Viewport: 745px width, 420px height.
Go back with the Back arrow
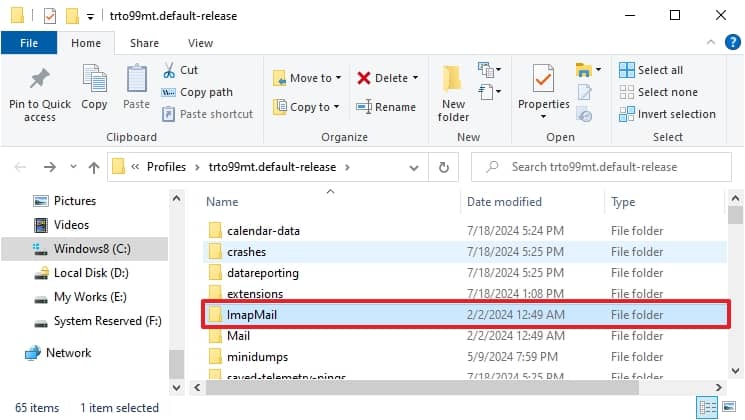[20, 167]
